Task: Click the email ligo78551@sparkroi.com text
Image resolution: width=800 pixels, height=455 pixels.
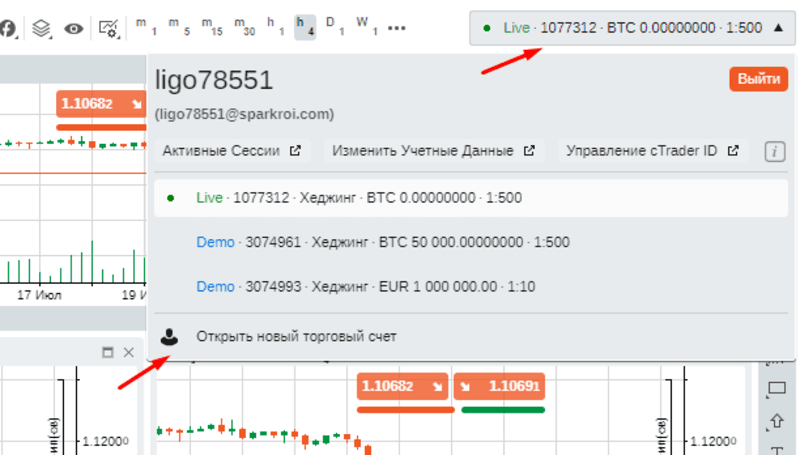Action: click(x=244, y=114)
